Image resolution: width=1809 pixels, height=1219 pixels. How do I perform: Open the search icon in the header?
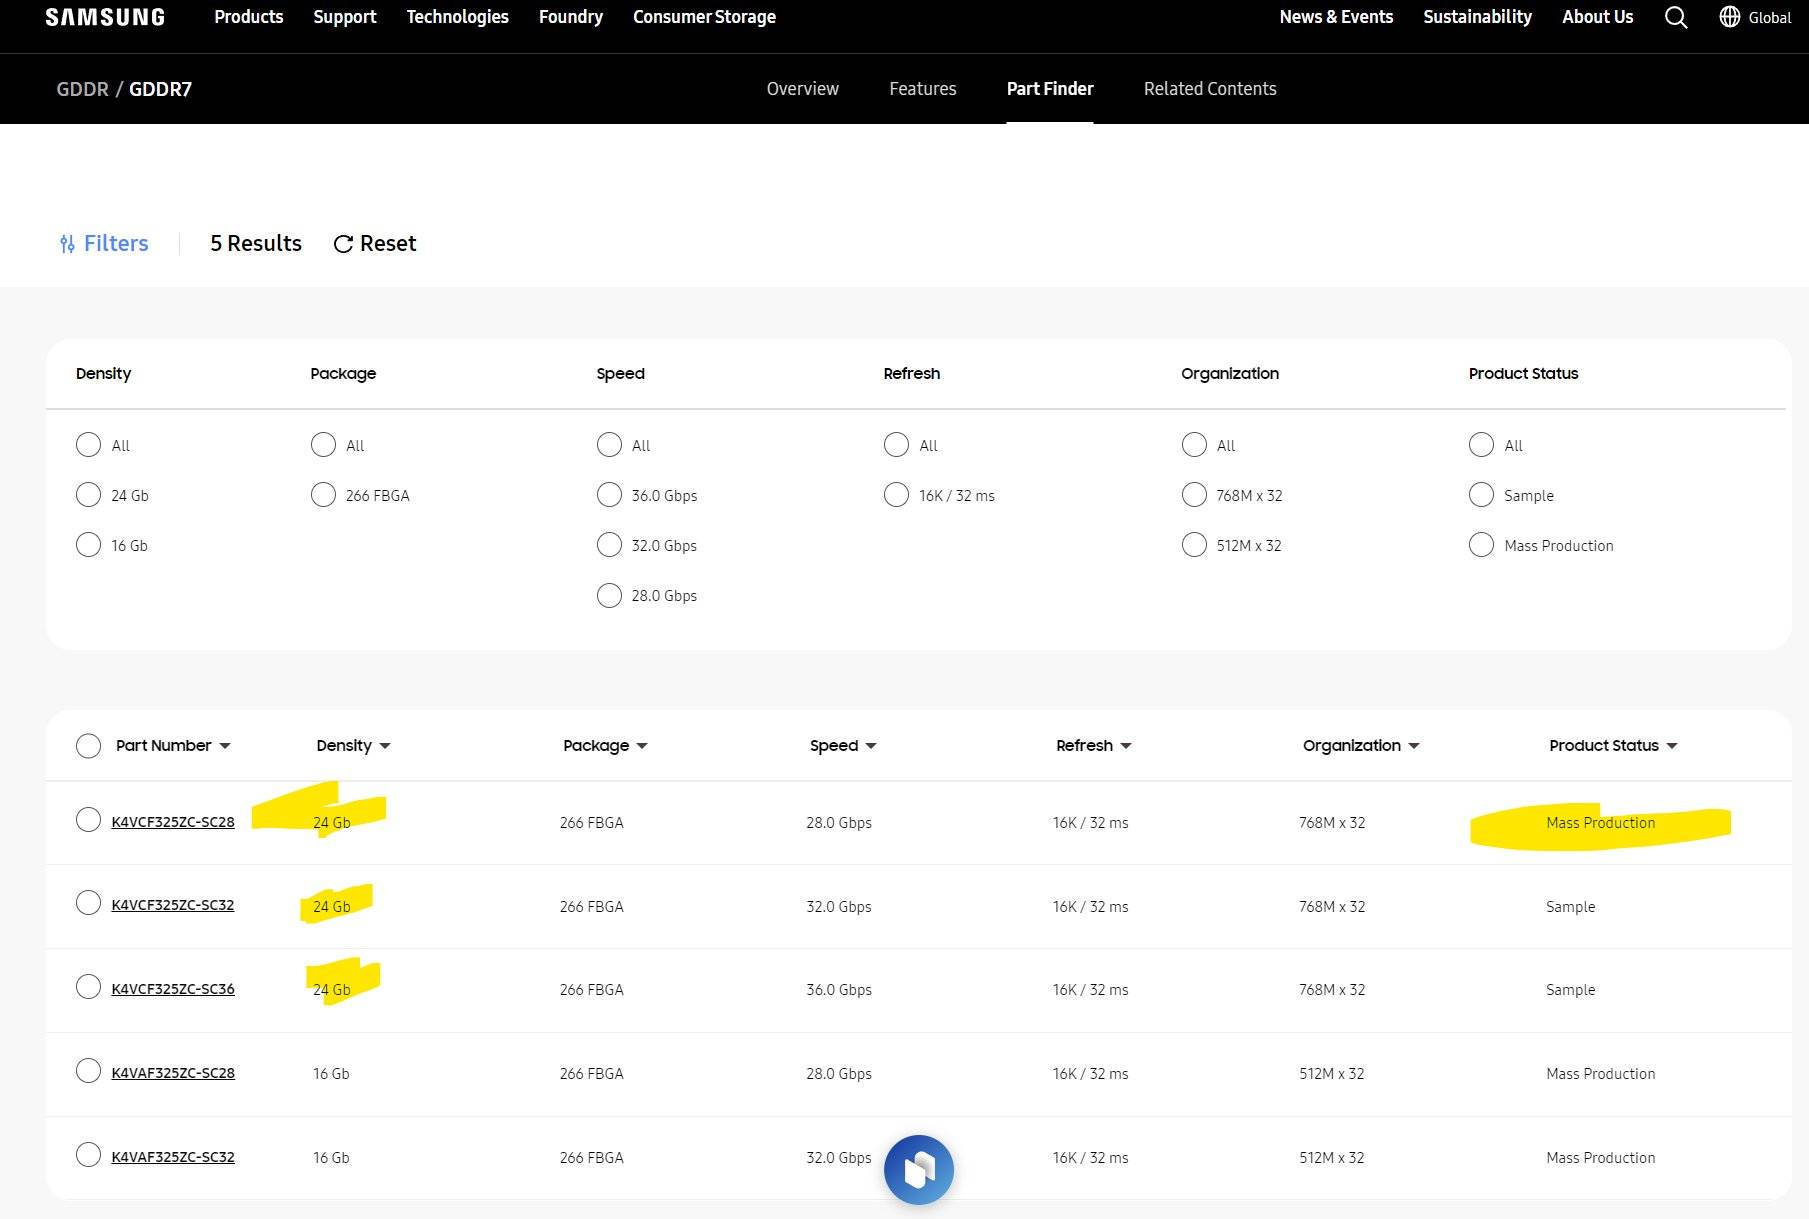[1675, 17]
